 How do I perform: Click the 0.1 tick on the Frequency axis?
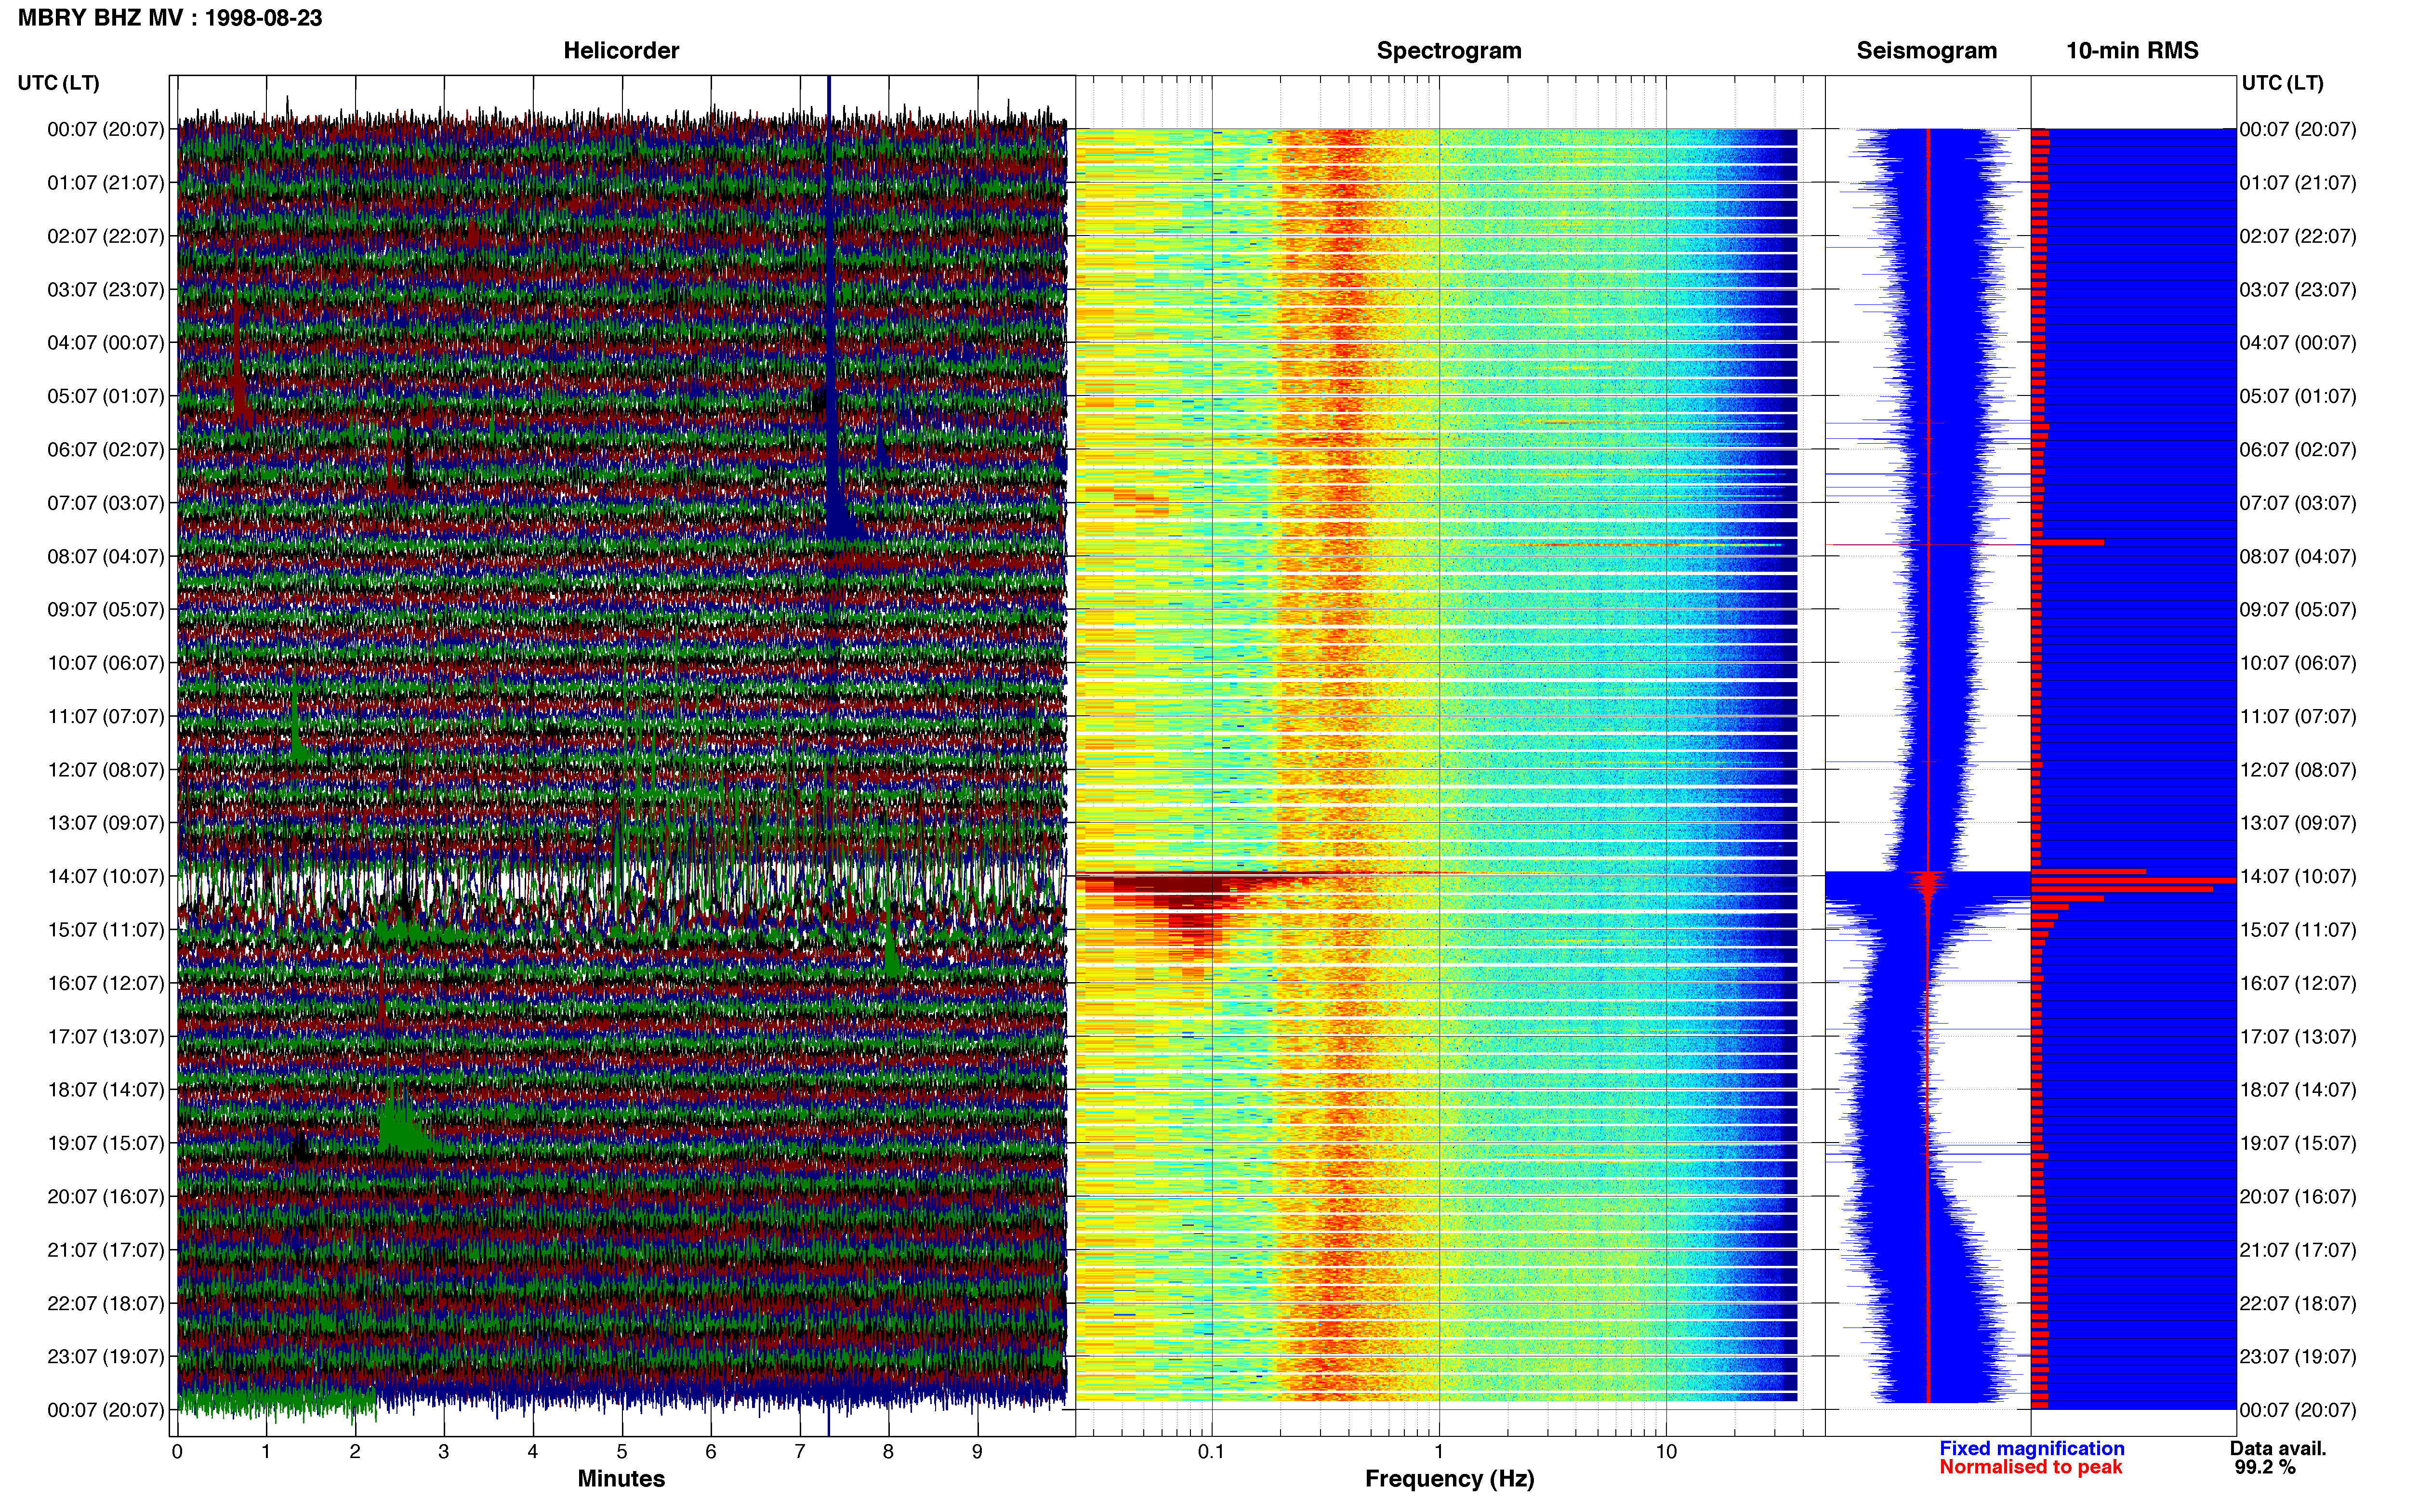1211,1452
